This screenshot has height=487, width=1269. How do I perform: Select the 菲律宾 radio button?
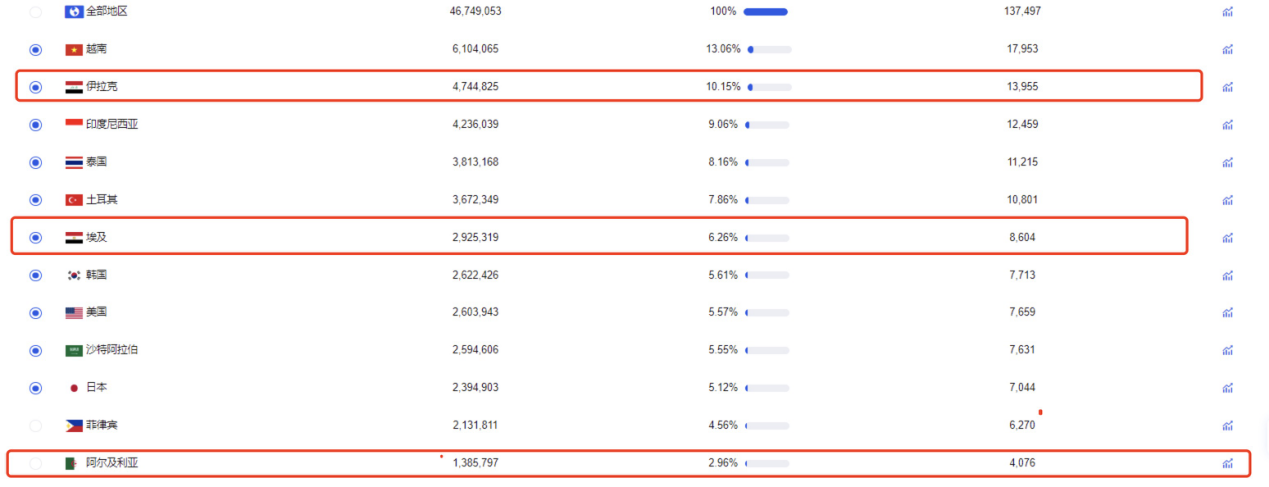pos(36,425)
